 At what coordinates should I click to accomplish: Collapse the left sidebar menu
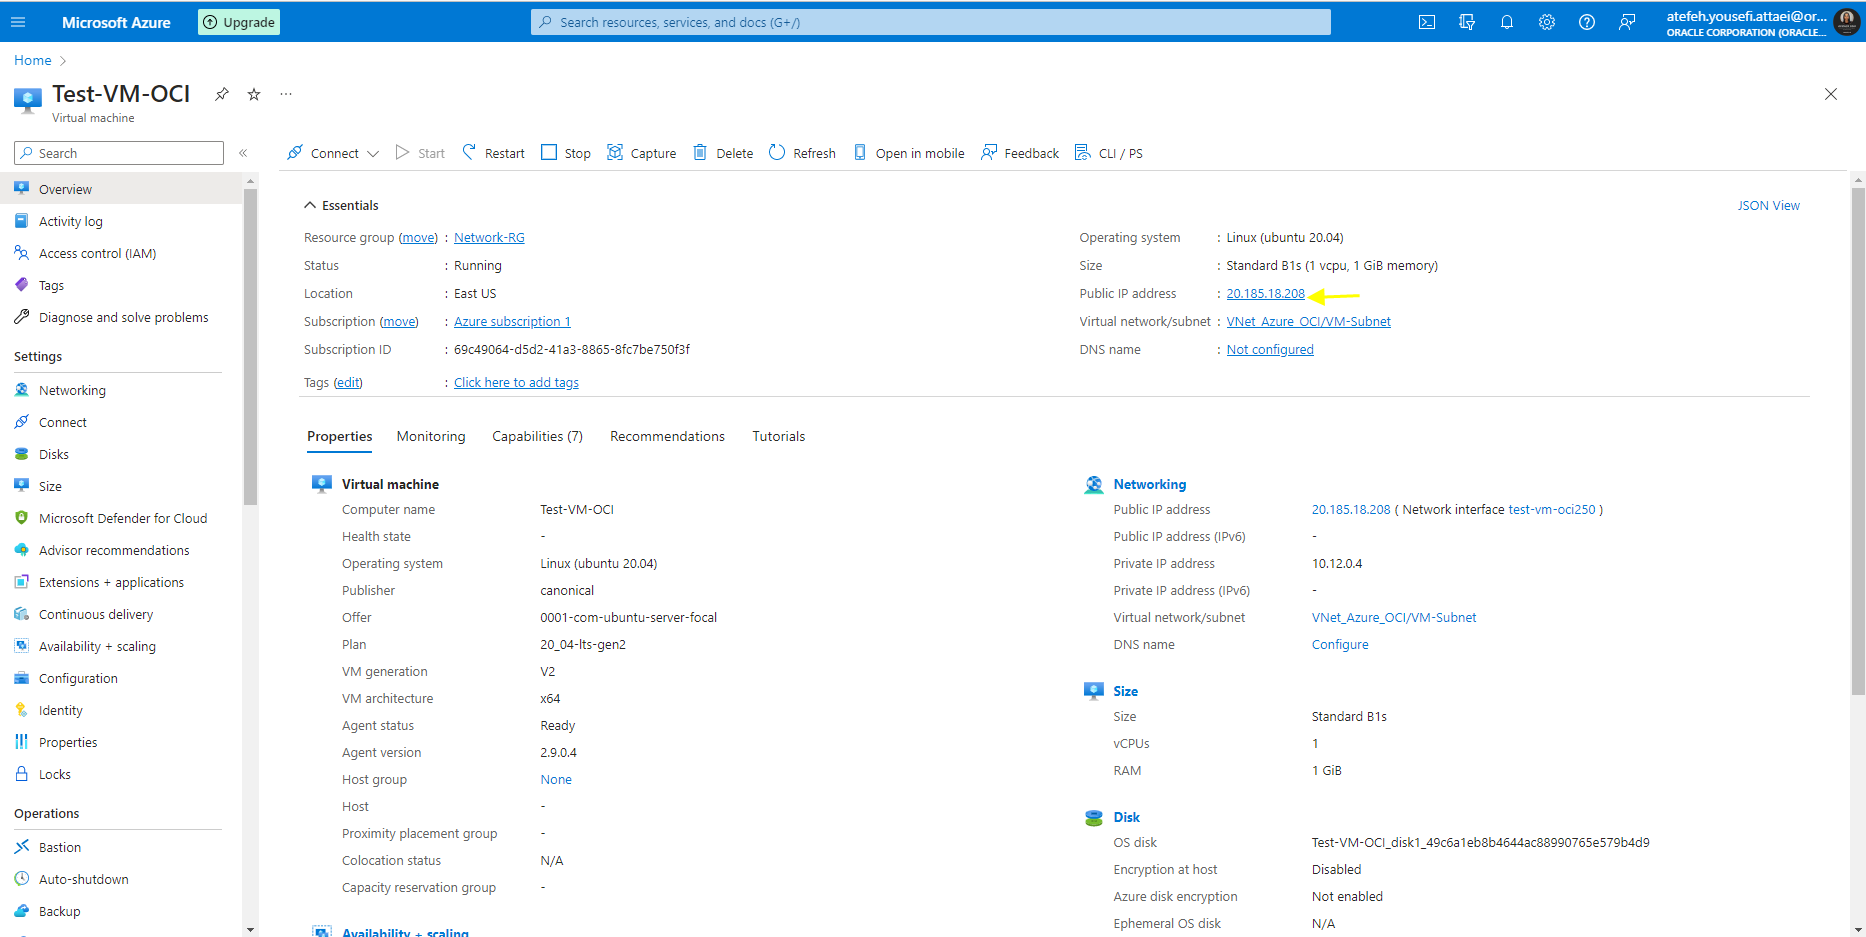(243, 153)
